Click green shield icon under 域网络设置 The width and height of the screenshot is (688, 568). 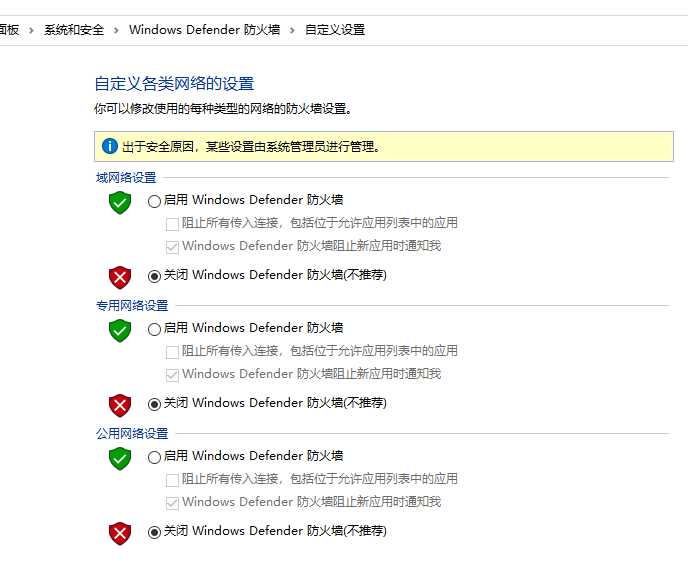coord(120,203)
